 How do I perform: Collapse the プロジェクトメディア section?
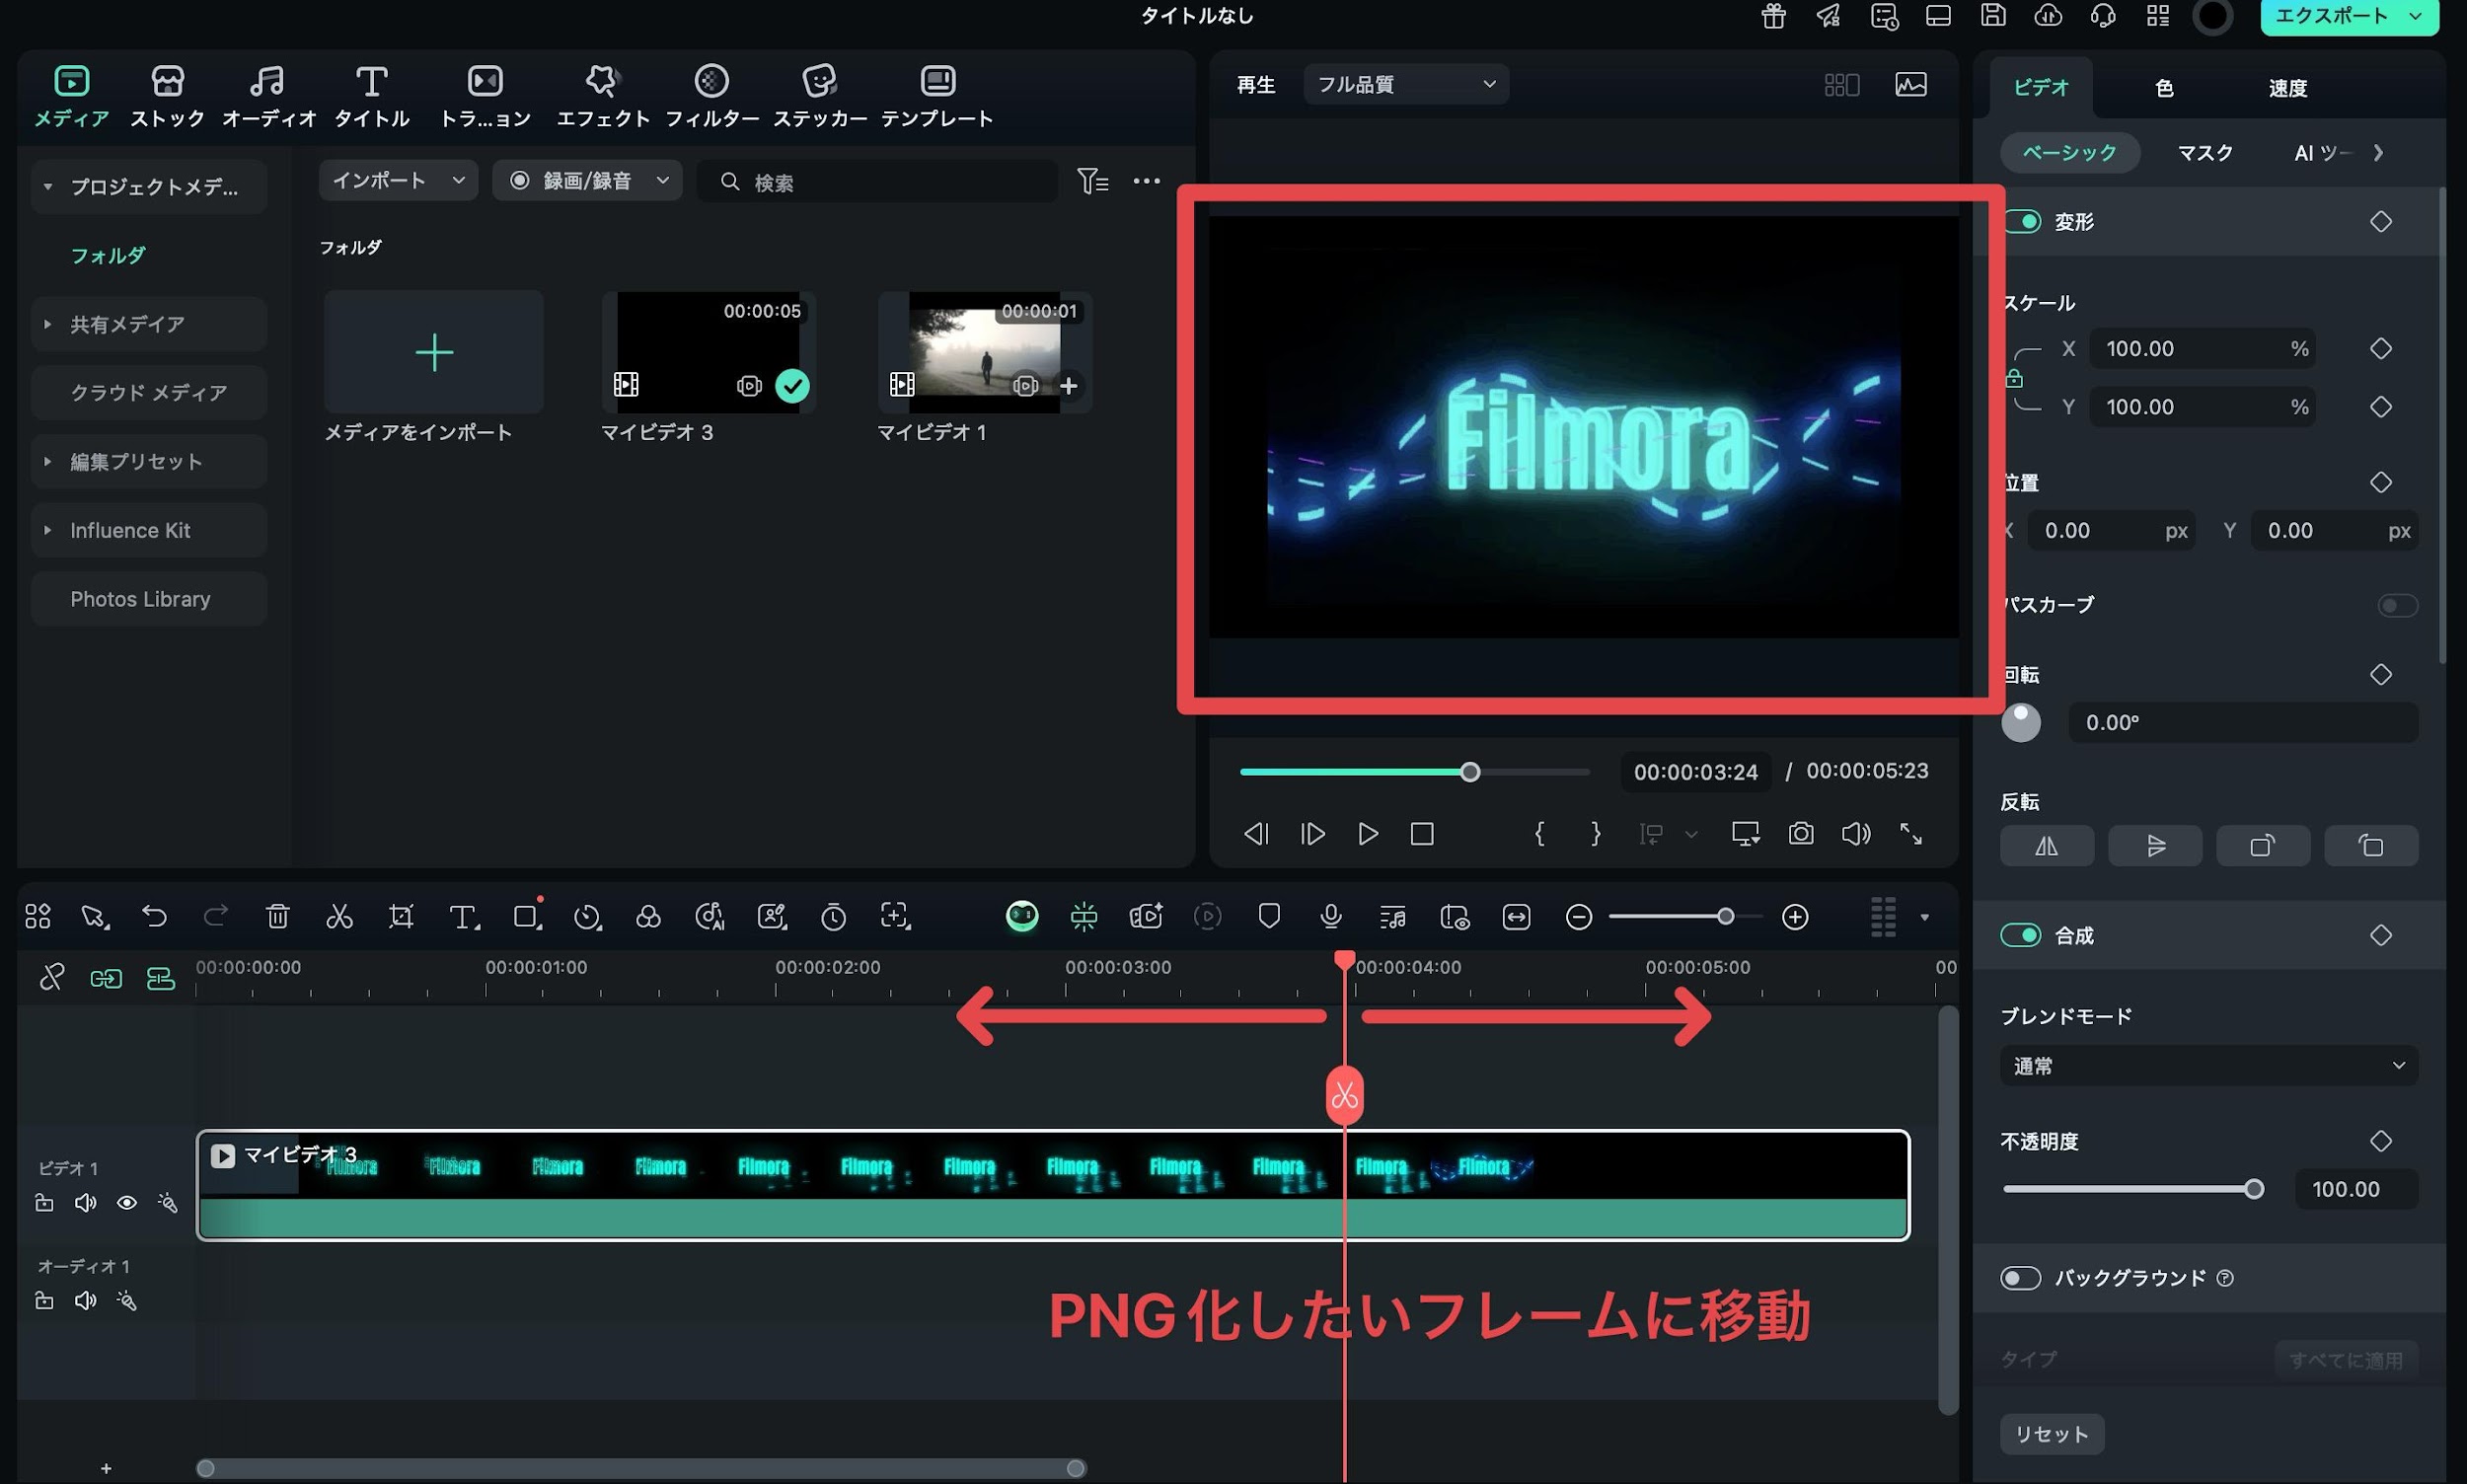(47, 187)
